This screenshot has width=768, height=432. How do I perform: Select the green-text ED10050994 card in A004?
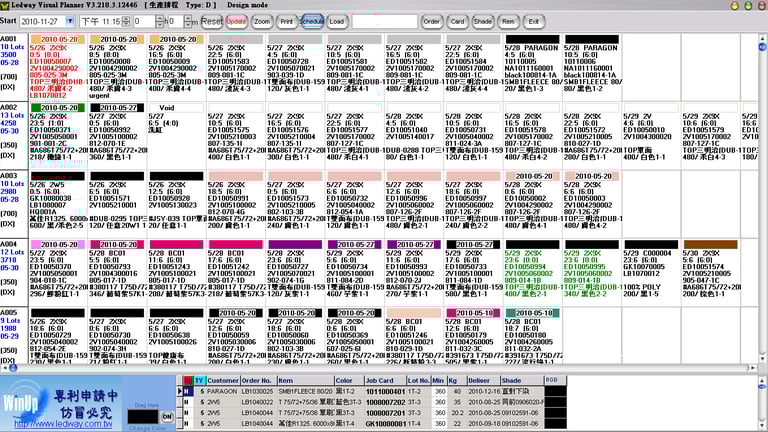point(532,273)
